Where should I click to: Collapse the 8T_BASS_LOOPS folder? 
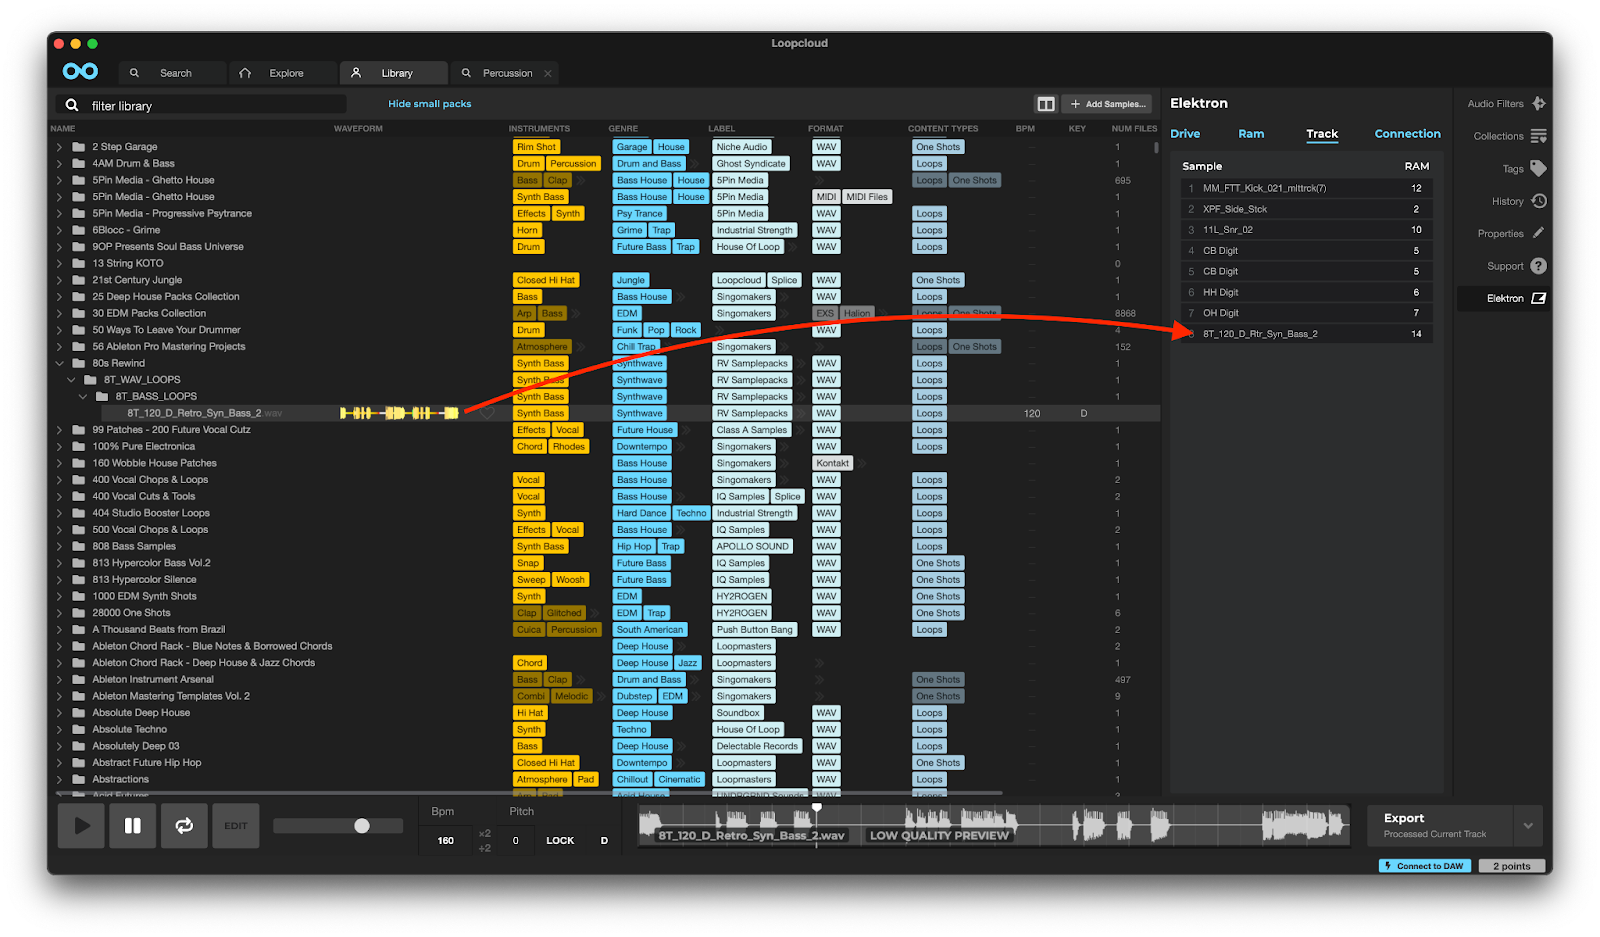click(83, 397)
